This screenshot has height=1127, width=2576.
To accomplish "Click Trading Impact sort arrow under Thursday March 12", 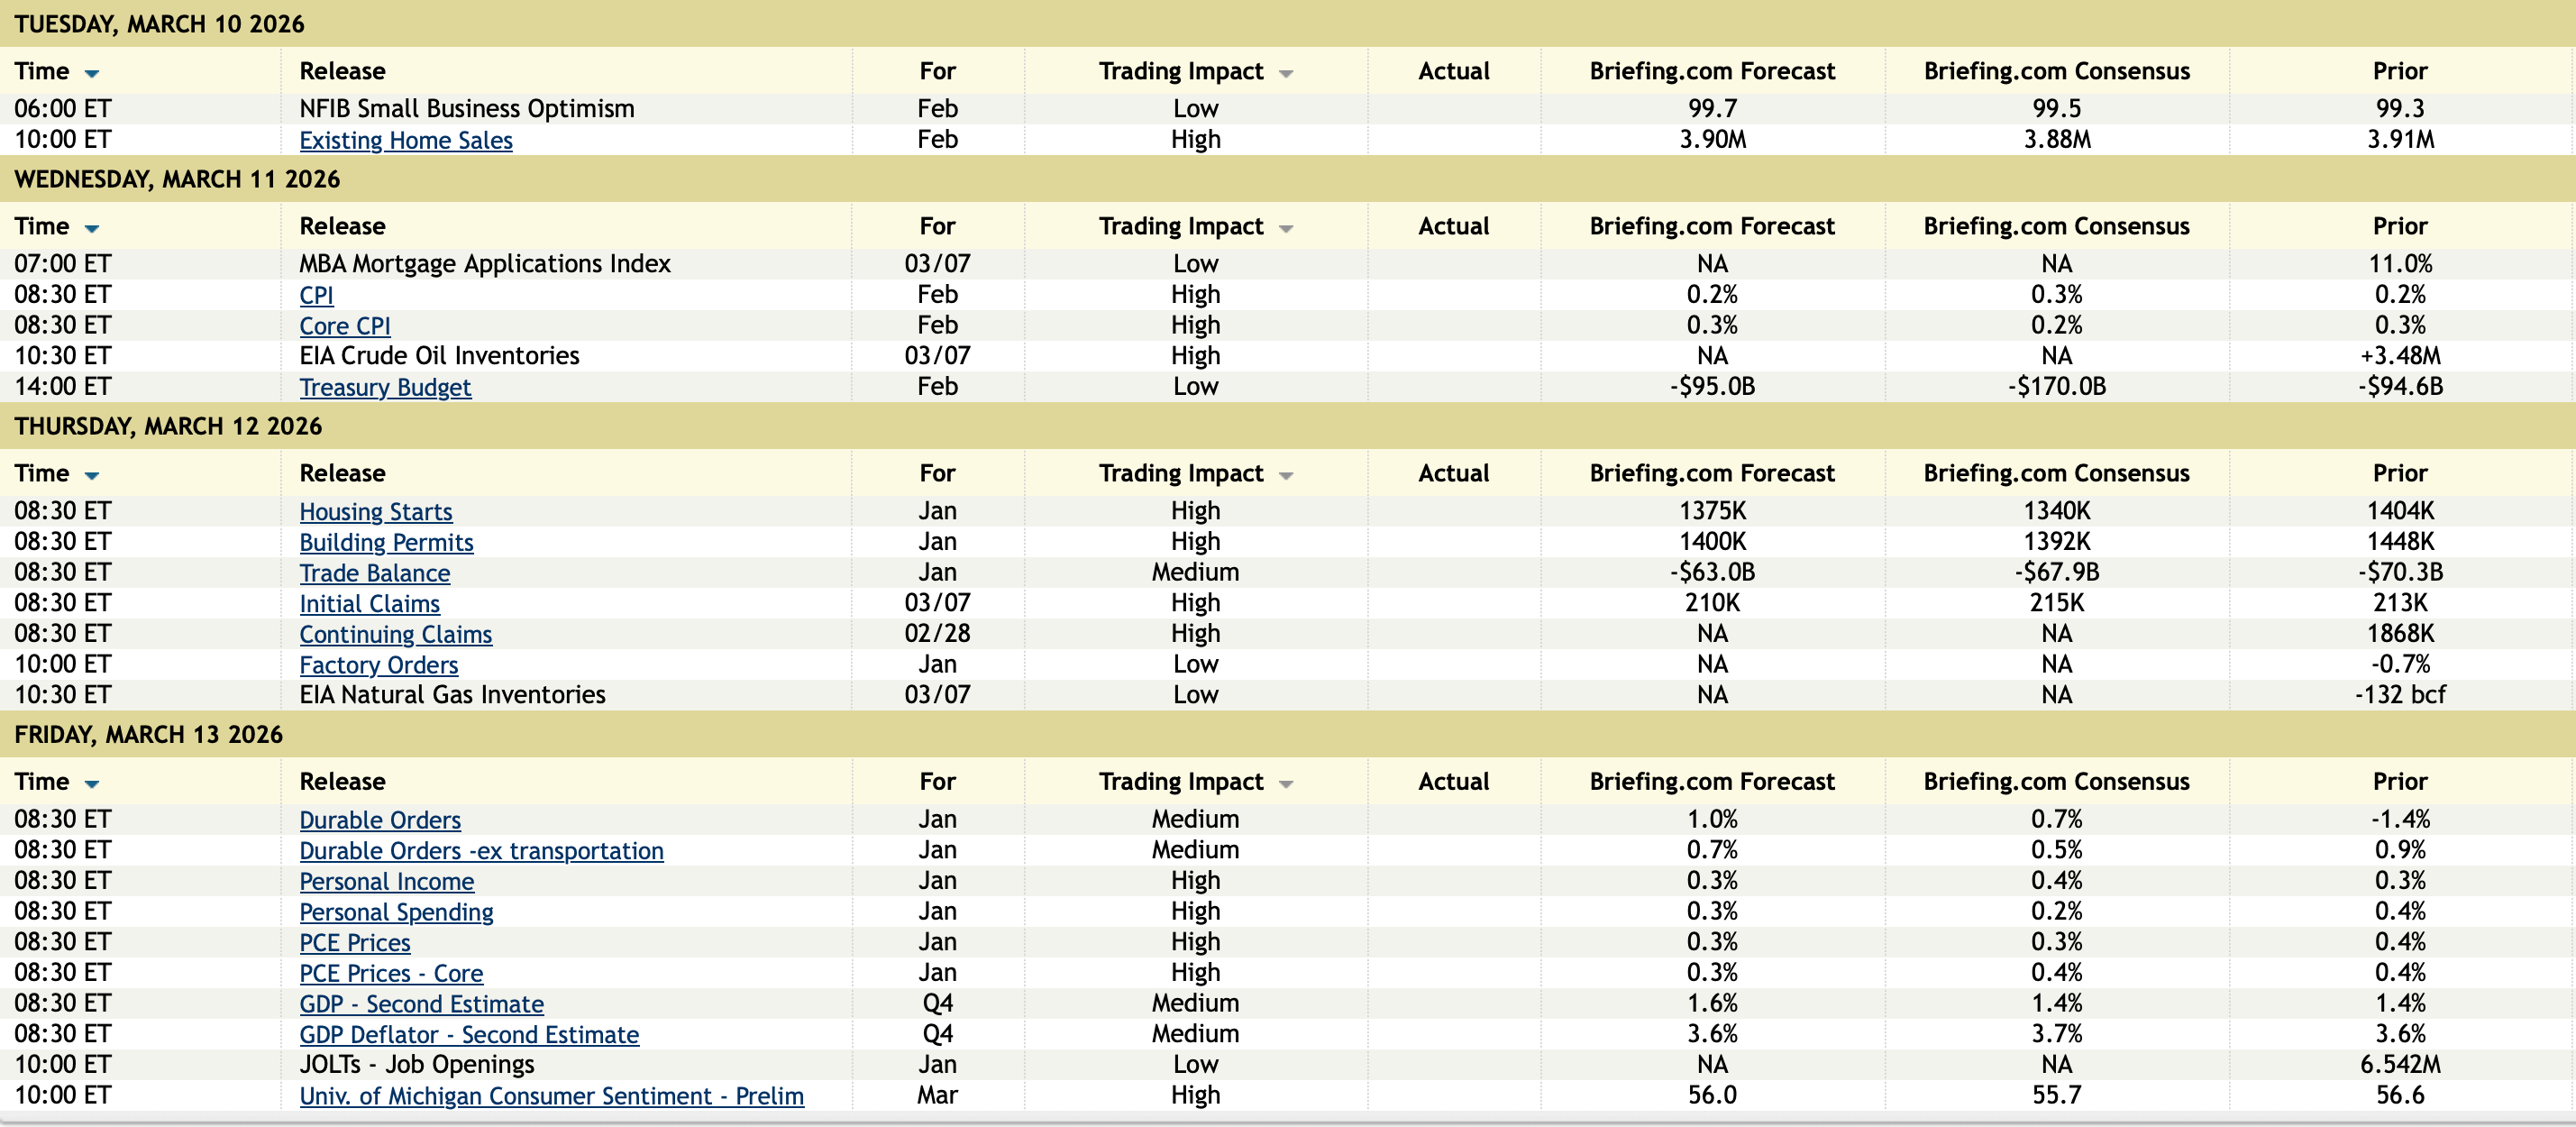I will click(1286, 475).
